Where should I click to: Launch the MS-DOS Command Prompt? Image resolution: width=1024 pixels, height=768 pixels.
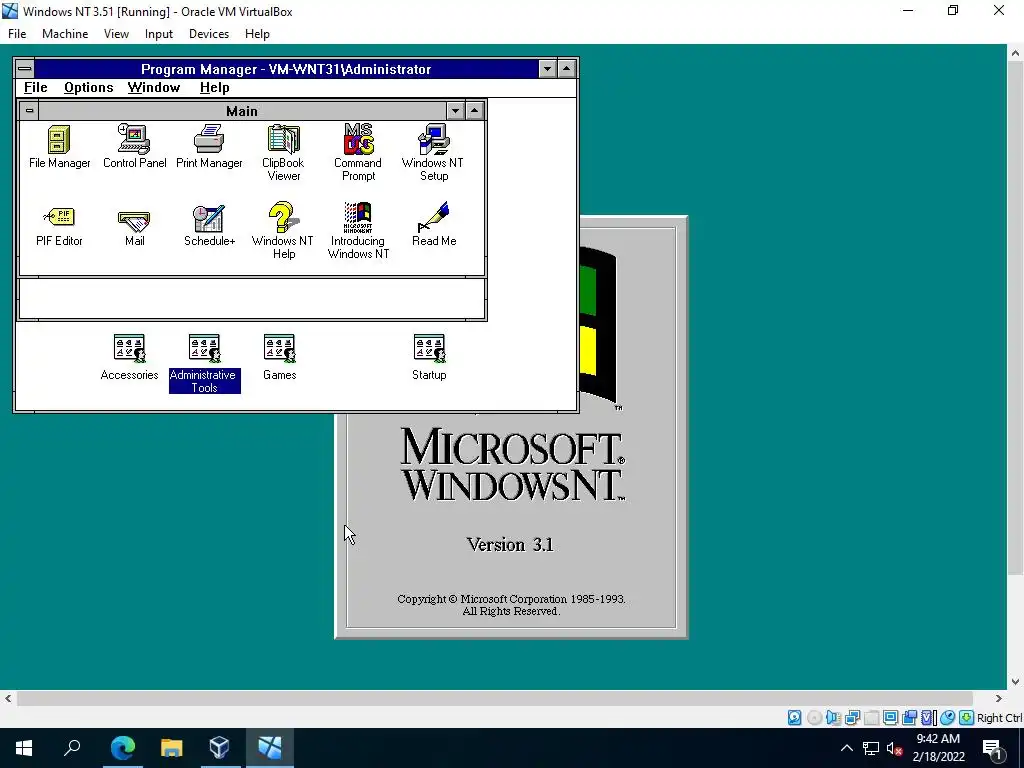[x=358, y=153]
